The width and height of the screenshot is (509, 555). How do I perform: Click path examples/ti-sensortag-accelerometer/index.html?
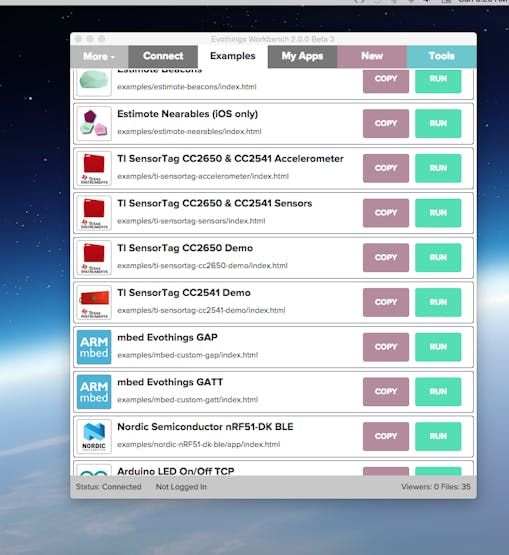tap(203, 176)
